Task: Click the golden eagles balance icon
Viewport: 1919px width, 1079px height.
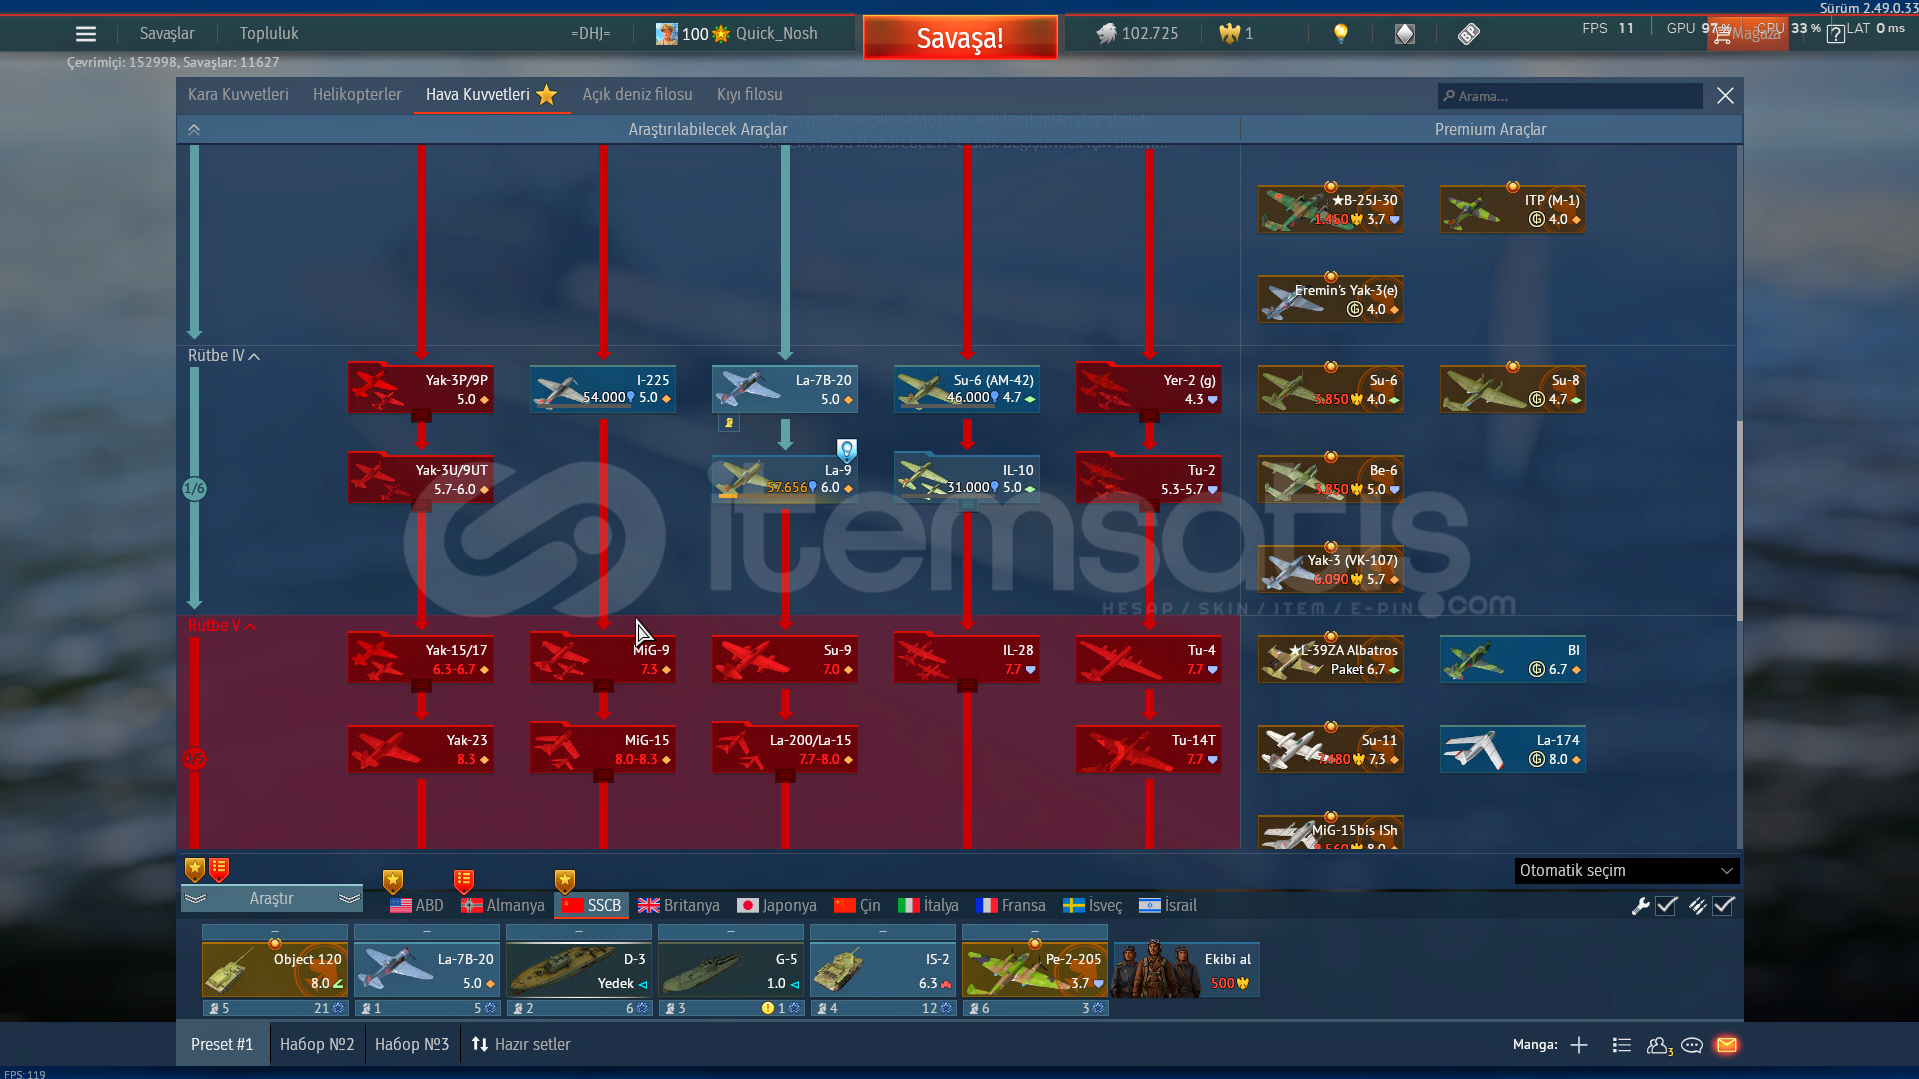Action: coord(1230,34)
